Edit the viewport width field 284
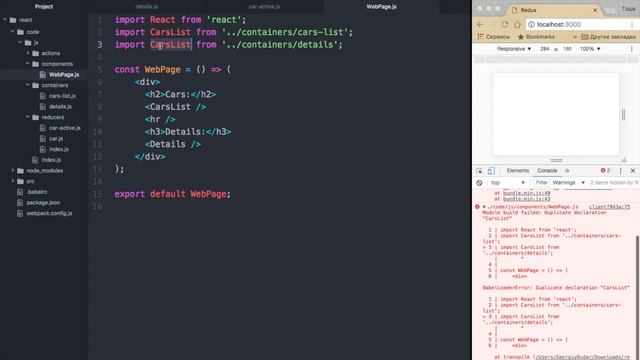Image resolution: width=640 pixels, height=360 pixels. [544, 49]
